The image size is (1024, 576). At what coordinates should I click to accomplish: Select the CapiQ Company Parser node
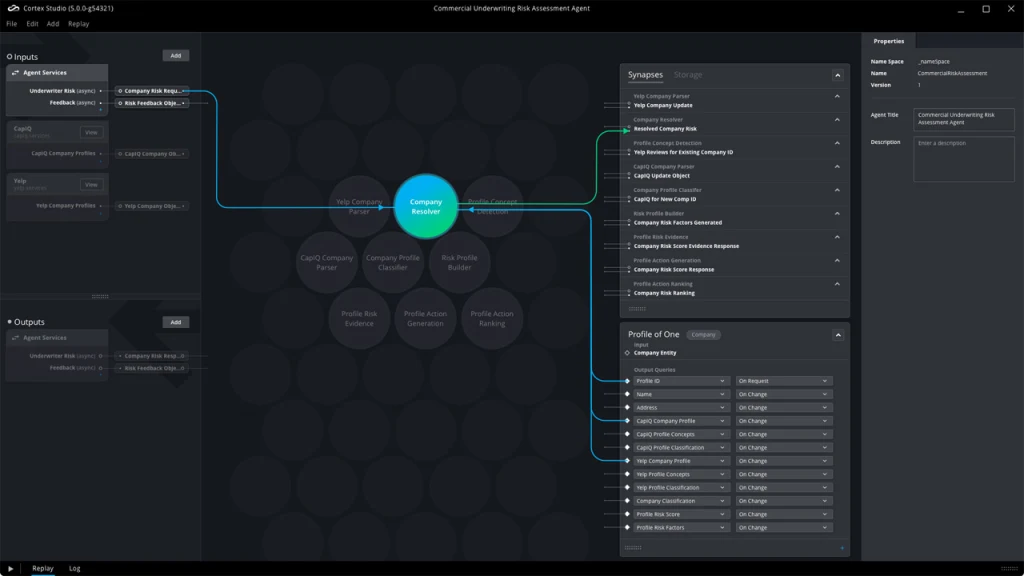[x=326, y=262]
